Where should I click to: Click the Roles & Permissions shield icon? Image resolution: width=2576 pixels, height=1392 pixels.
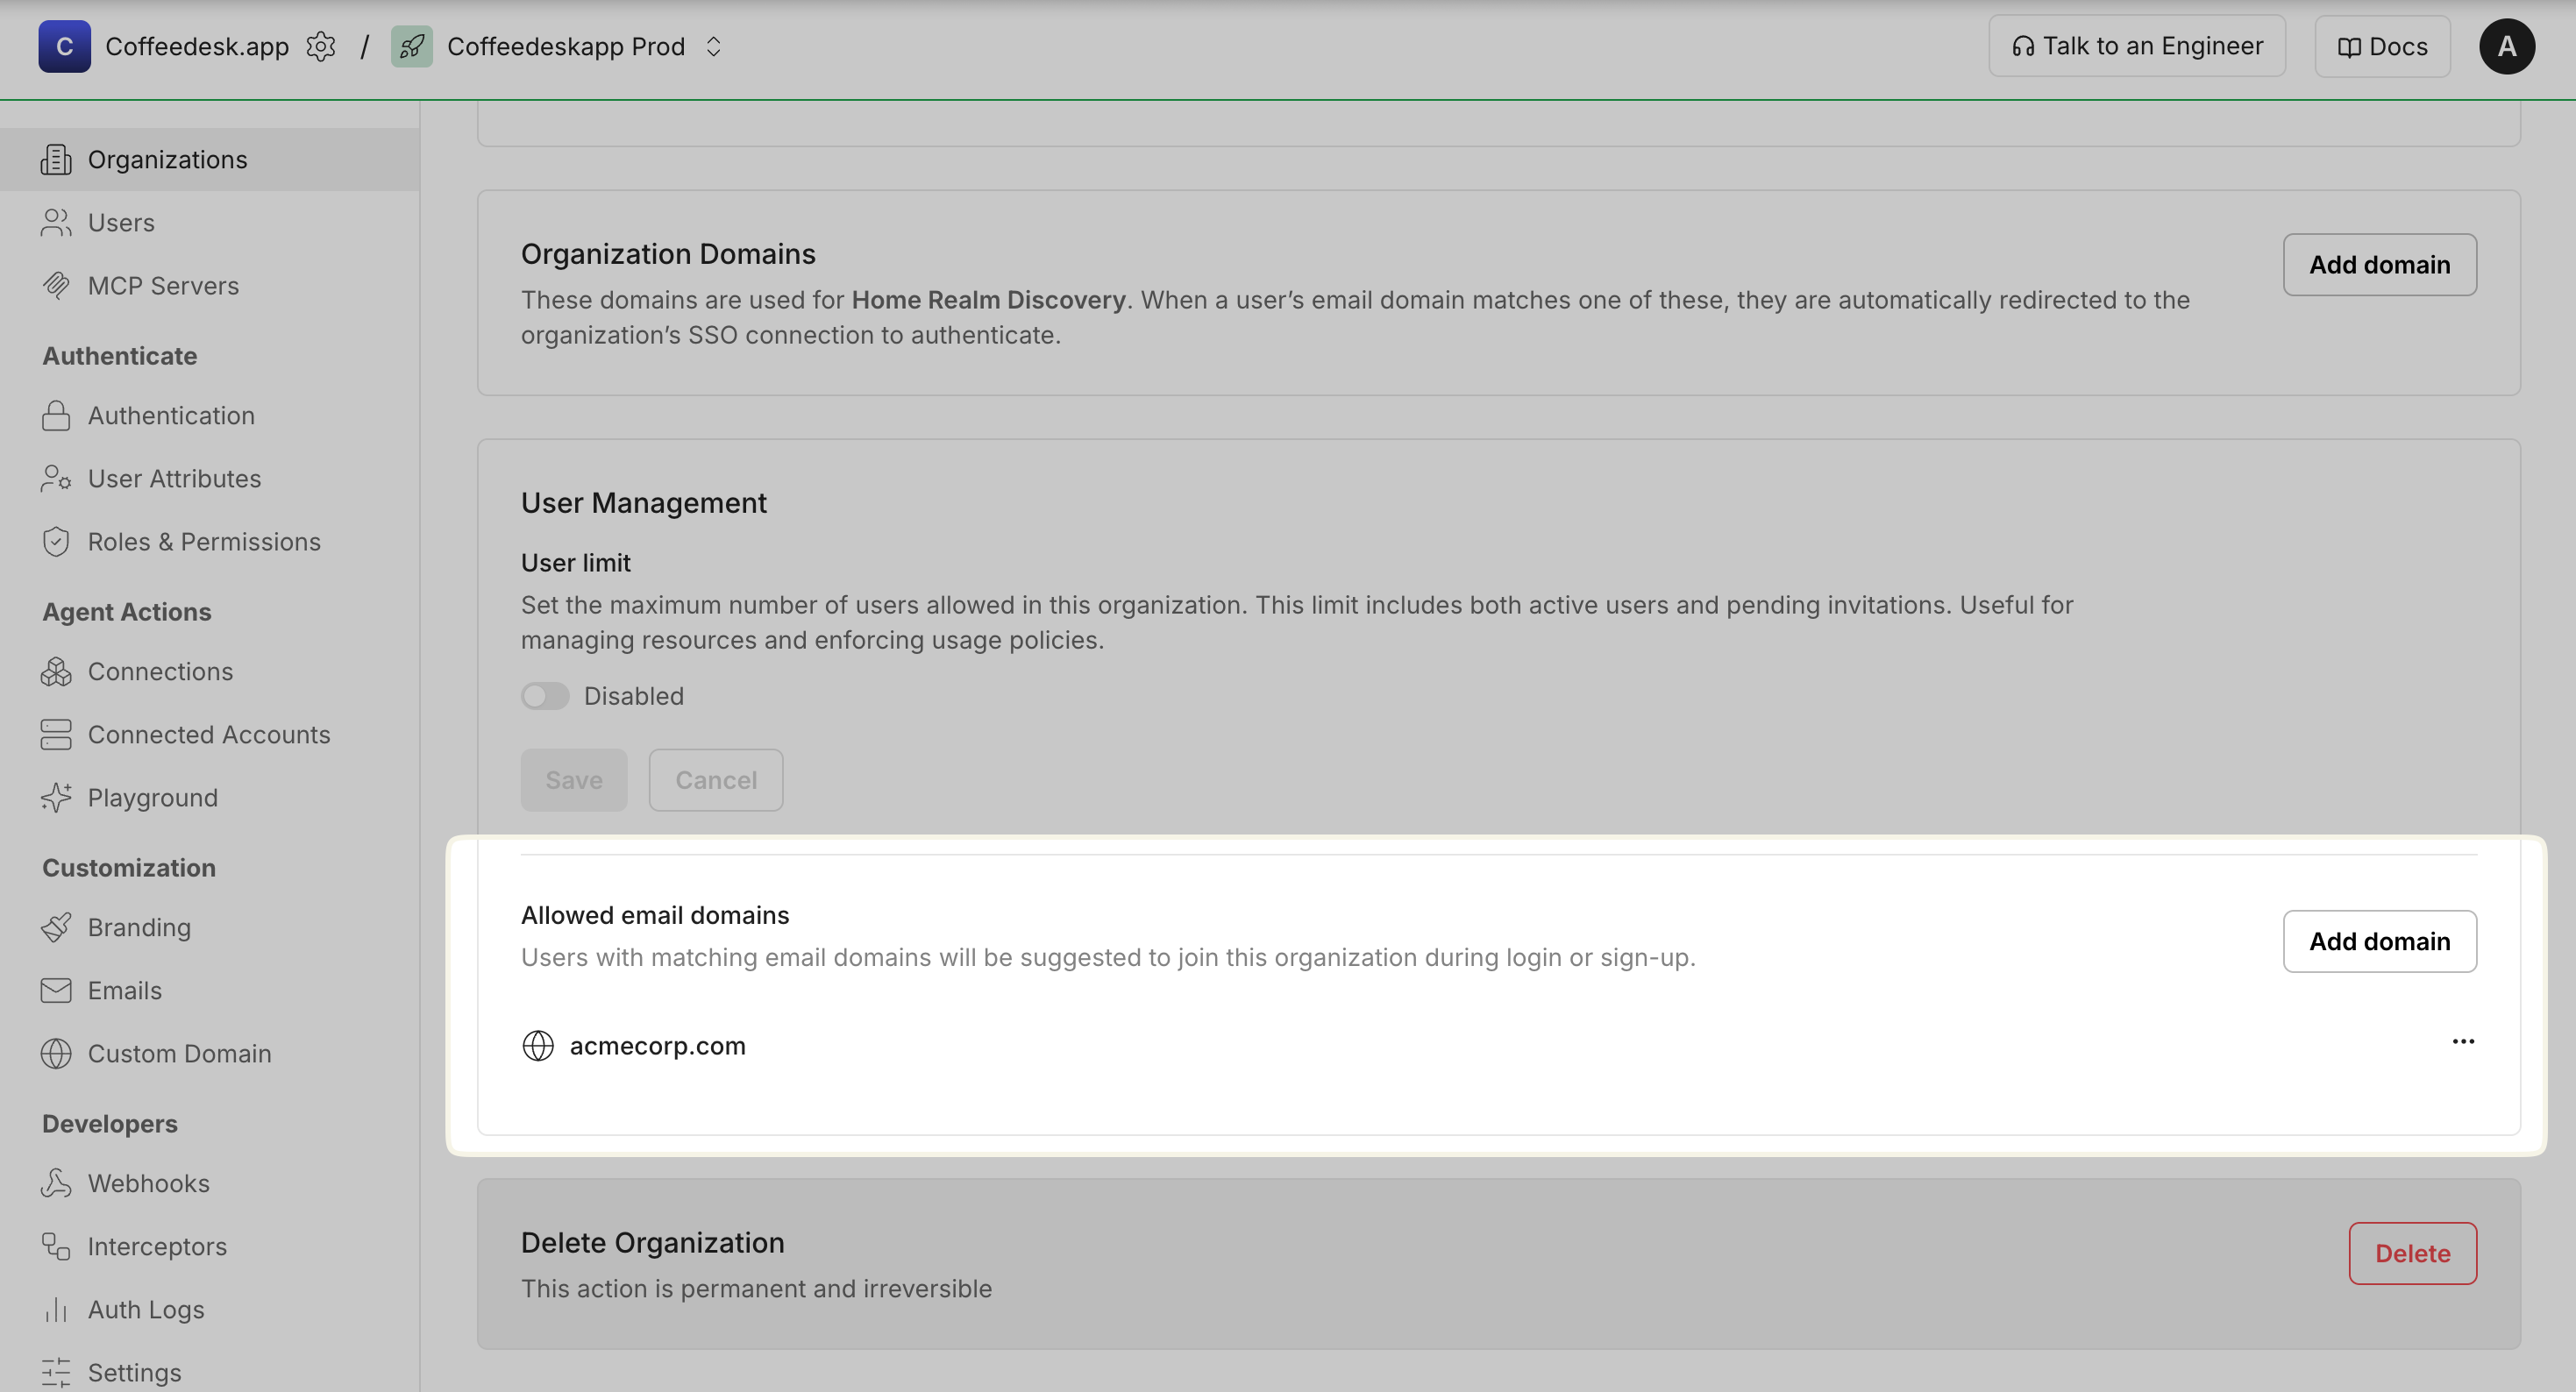56,541
